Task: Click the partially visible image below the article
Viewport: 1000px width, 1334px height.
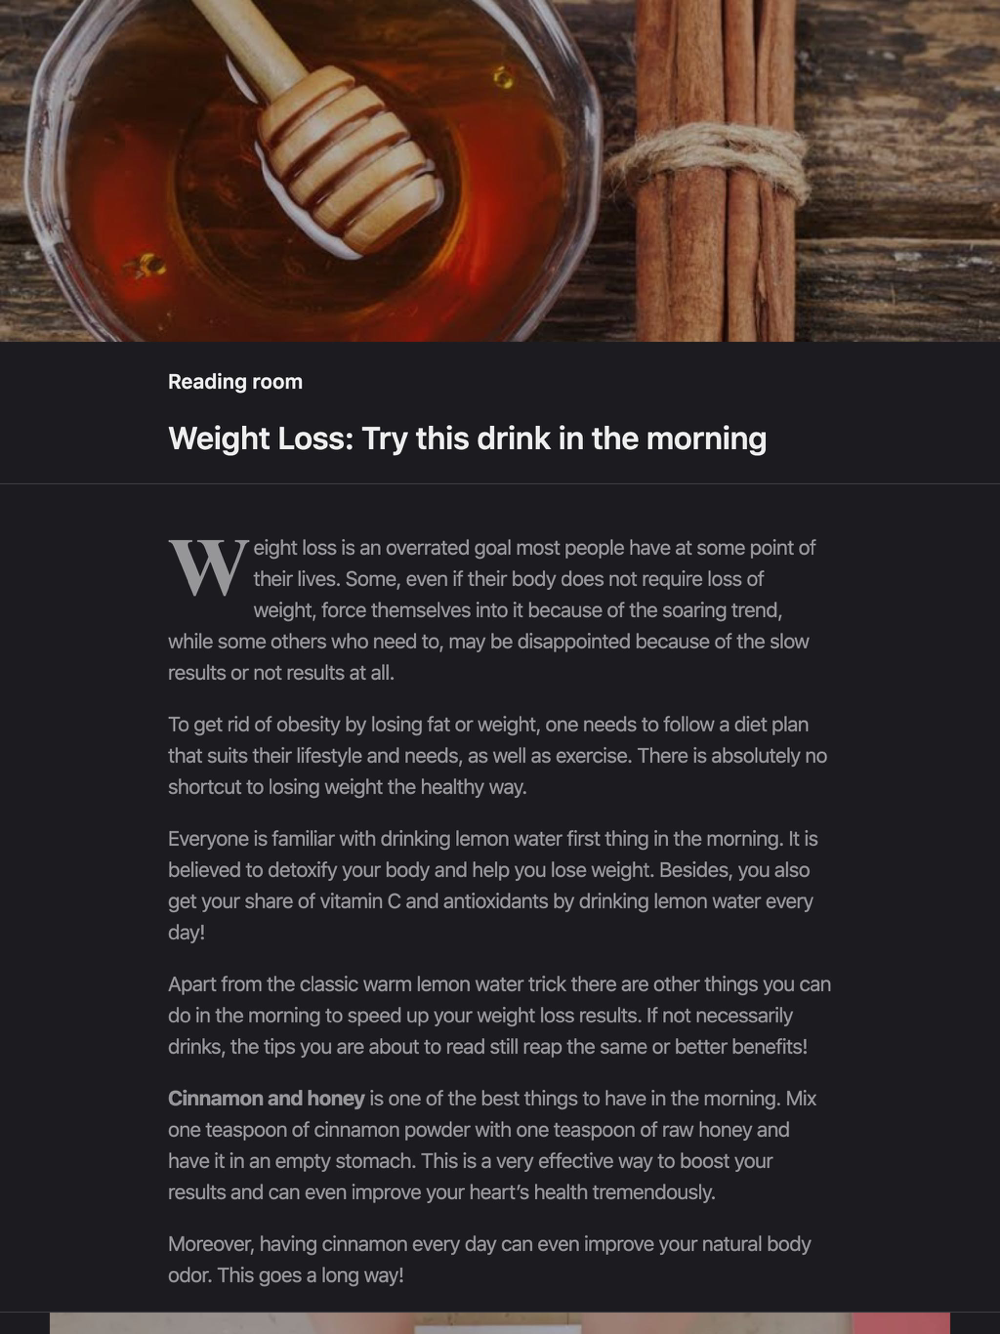Action: click(451, 1323)
